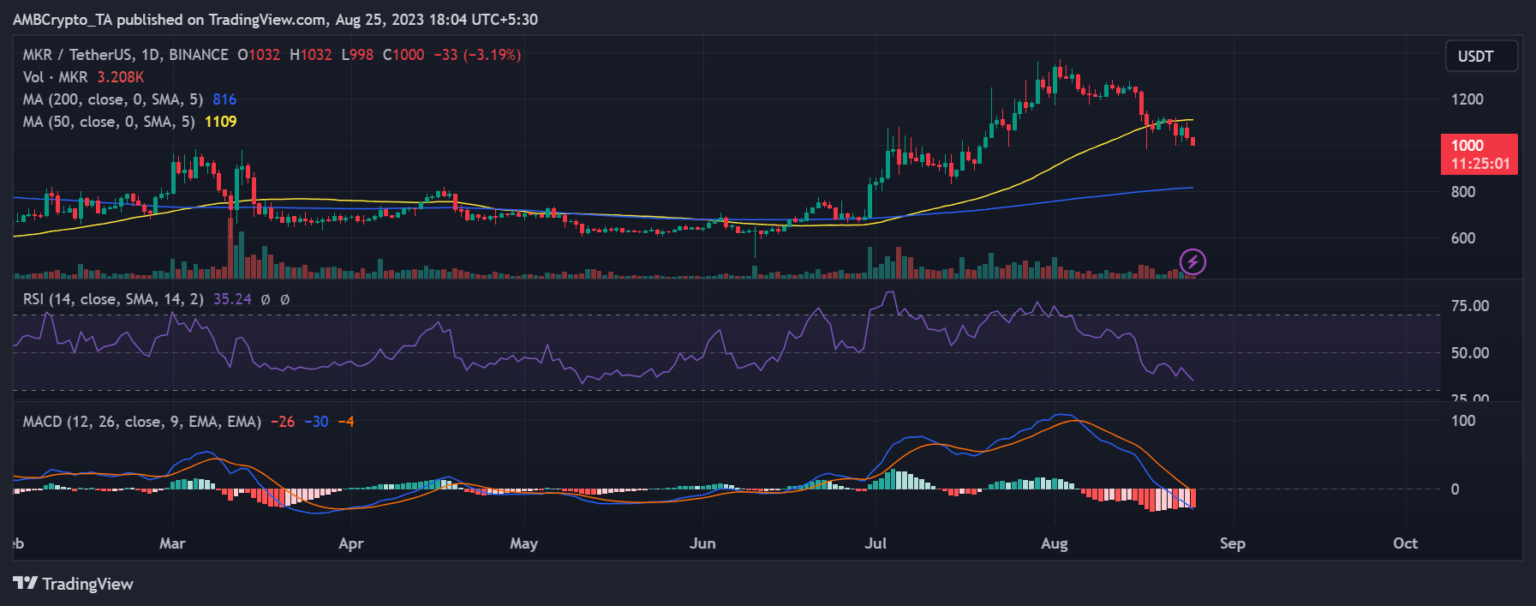Click the blue 816 MA value
The width and height of the screenshot is (1536, 606).
pyautogui.click(x=224, y=99)
